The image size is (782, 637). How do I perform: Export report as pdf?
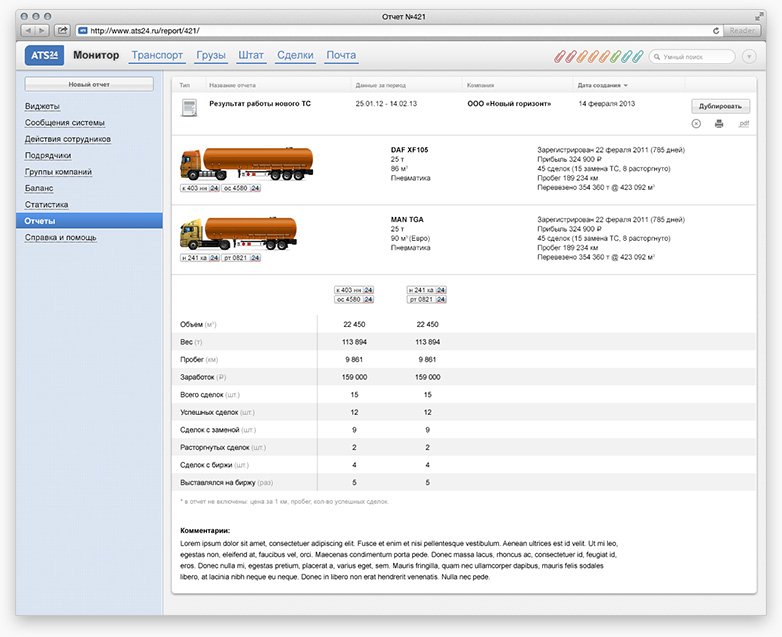coord(744,123)
